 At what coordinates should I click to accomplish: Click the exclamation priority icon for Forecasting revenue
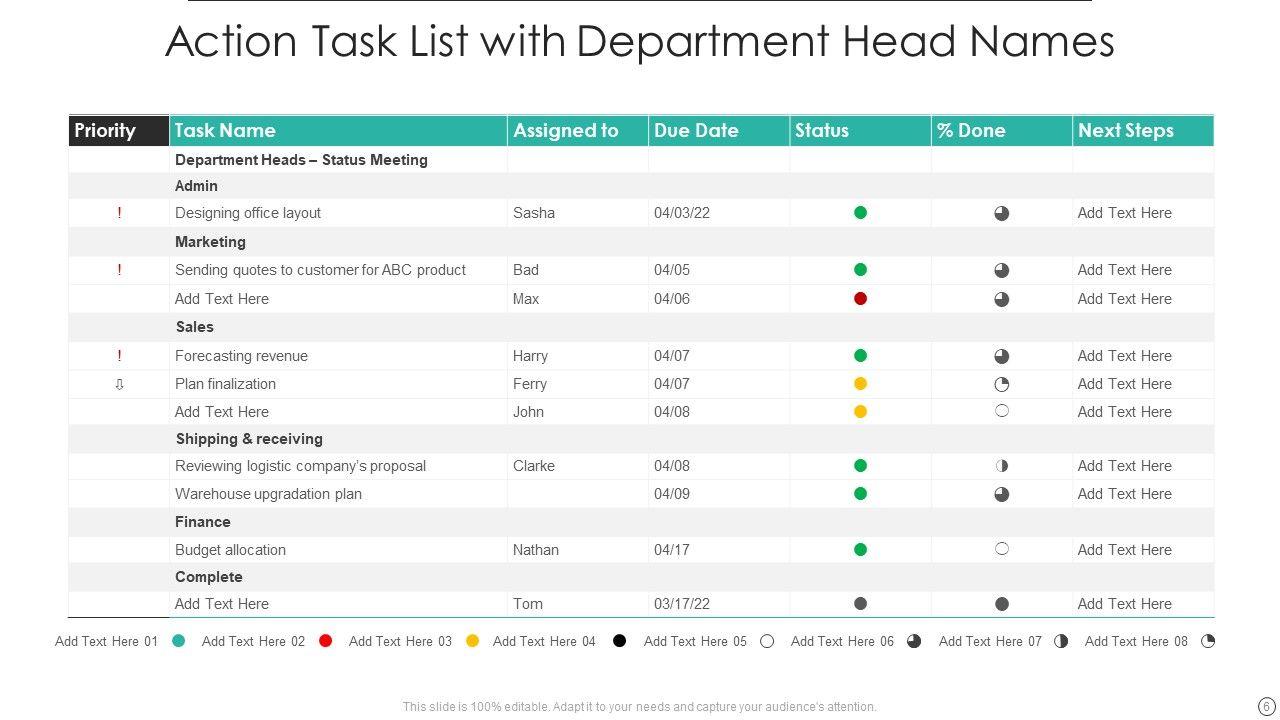[119, 356]
